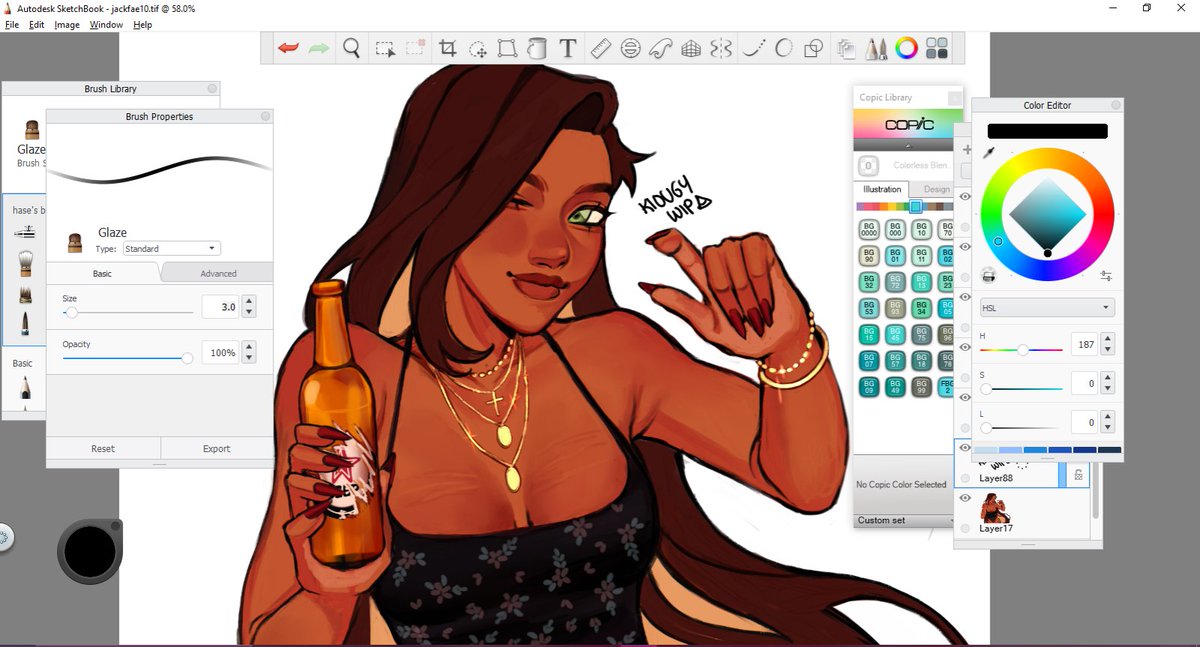This screenshot has height=647, width=1200.
Task: Click the green Redo arrow
Action: tap(319, 47)
